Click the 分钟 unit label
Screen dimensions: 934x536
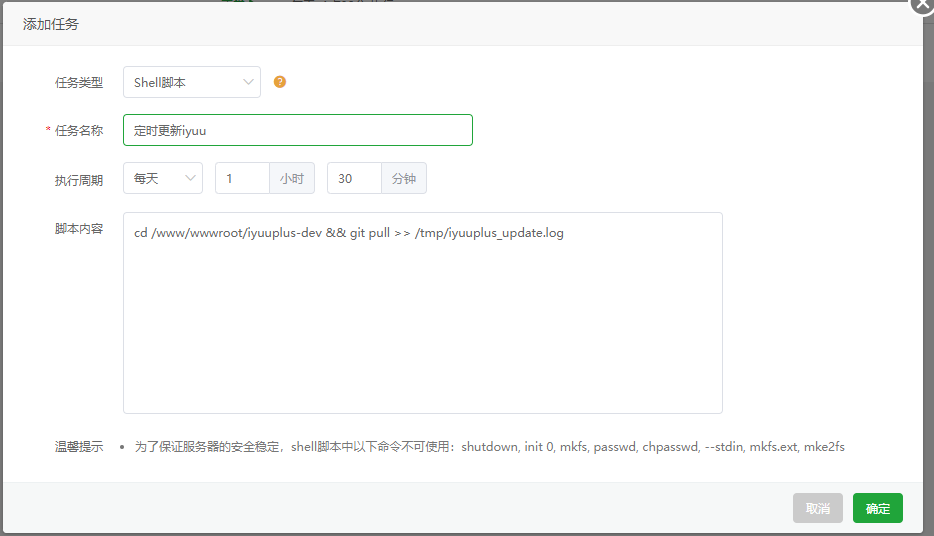(x=404, y=178)
